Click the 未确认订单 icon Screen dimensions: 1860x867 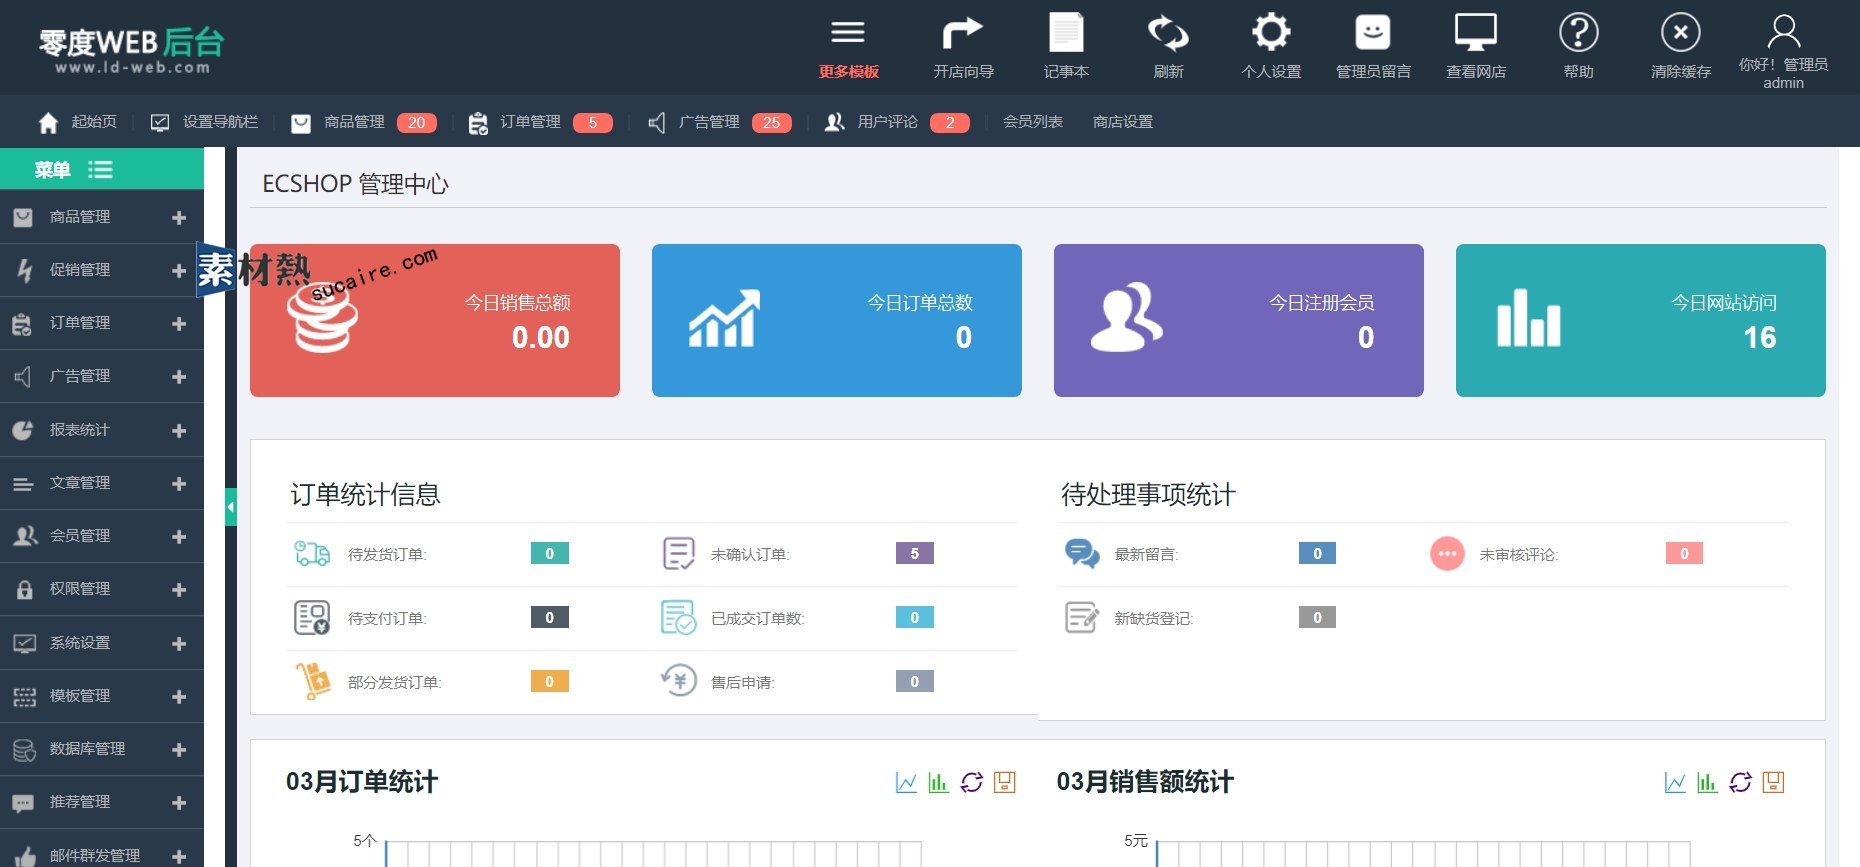click(x=679, y=553)
